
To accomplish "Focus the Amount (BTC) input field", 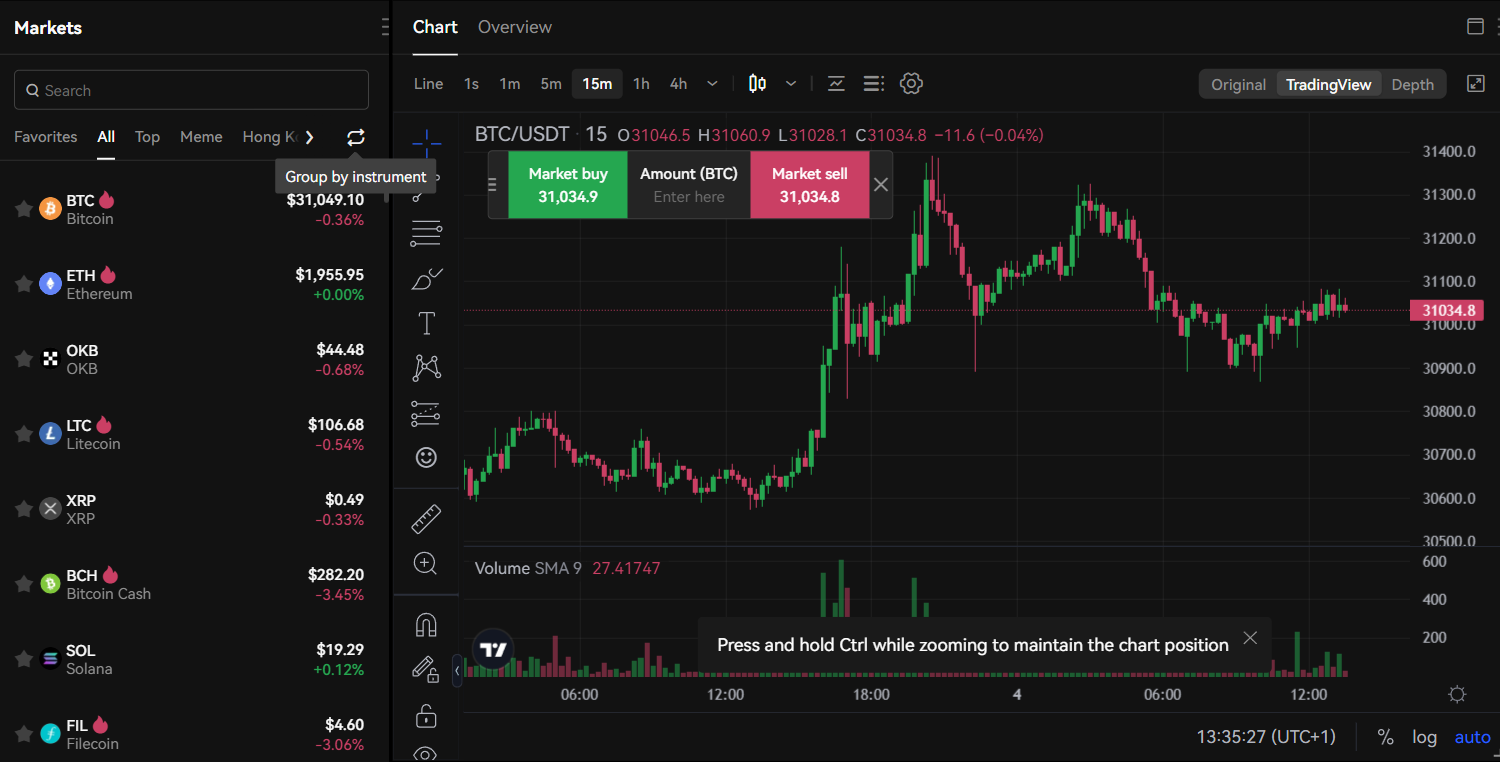I will click(689, 197).
